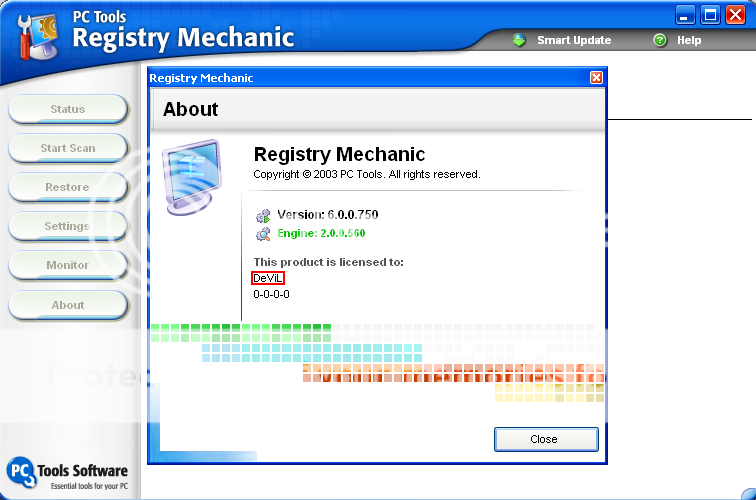Minimize the Registry Mechanic main window
The image size is (756, 500).
tap(685, 14)
